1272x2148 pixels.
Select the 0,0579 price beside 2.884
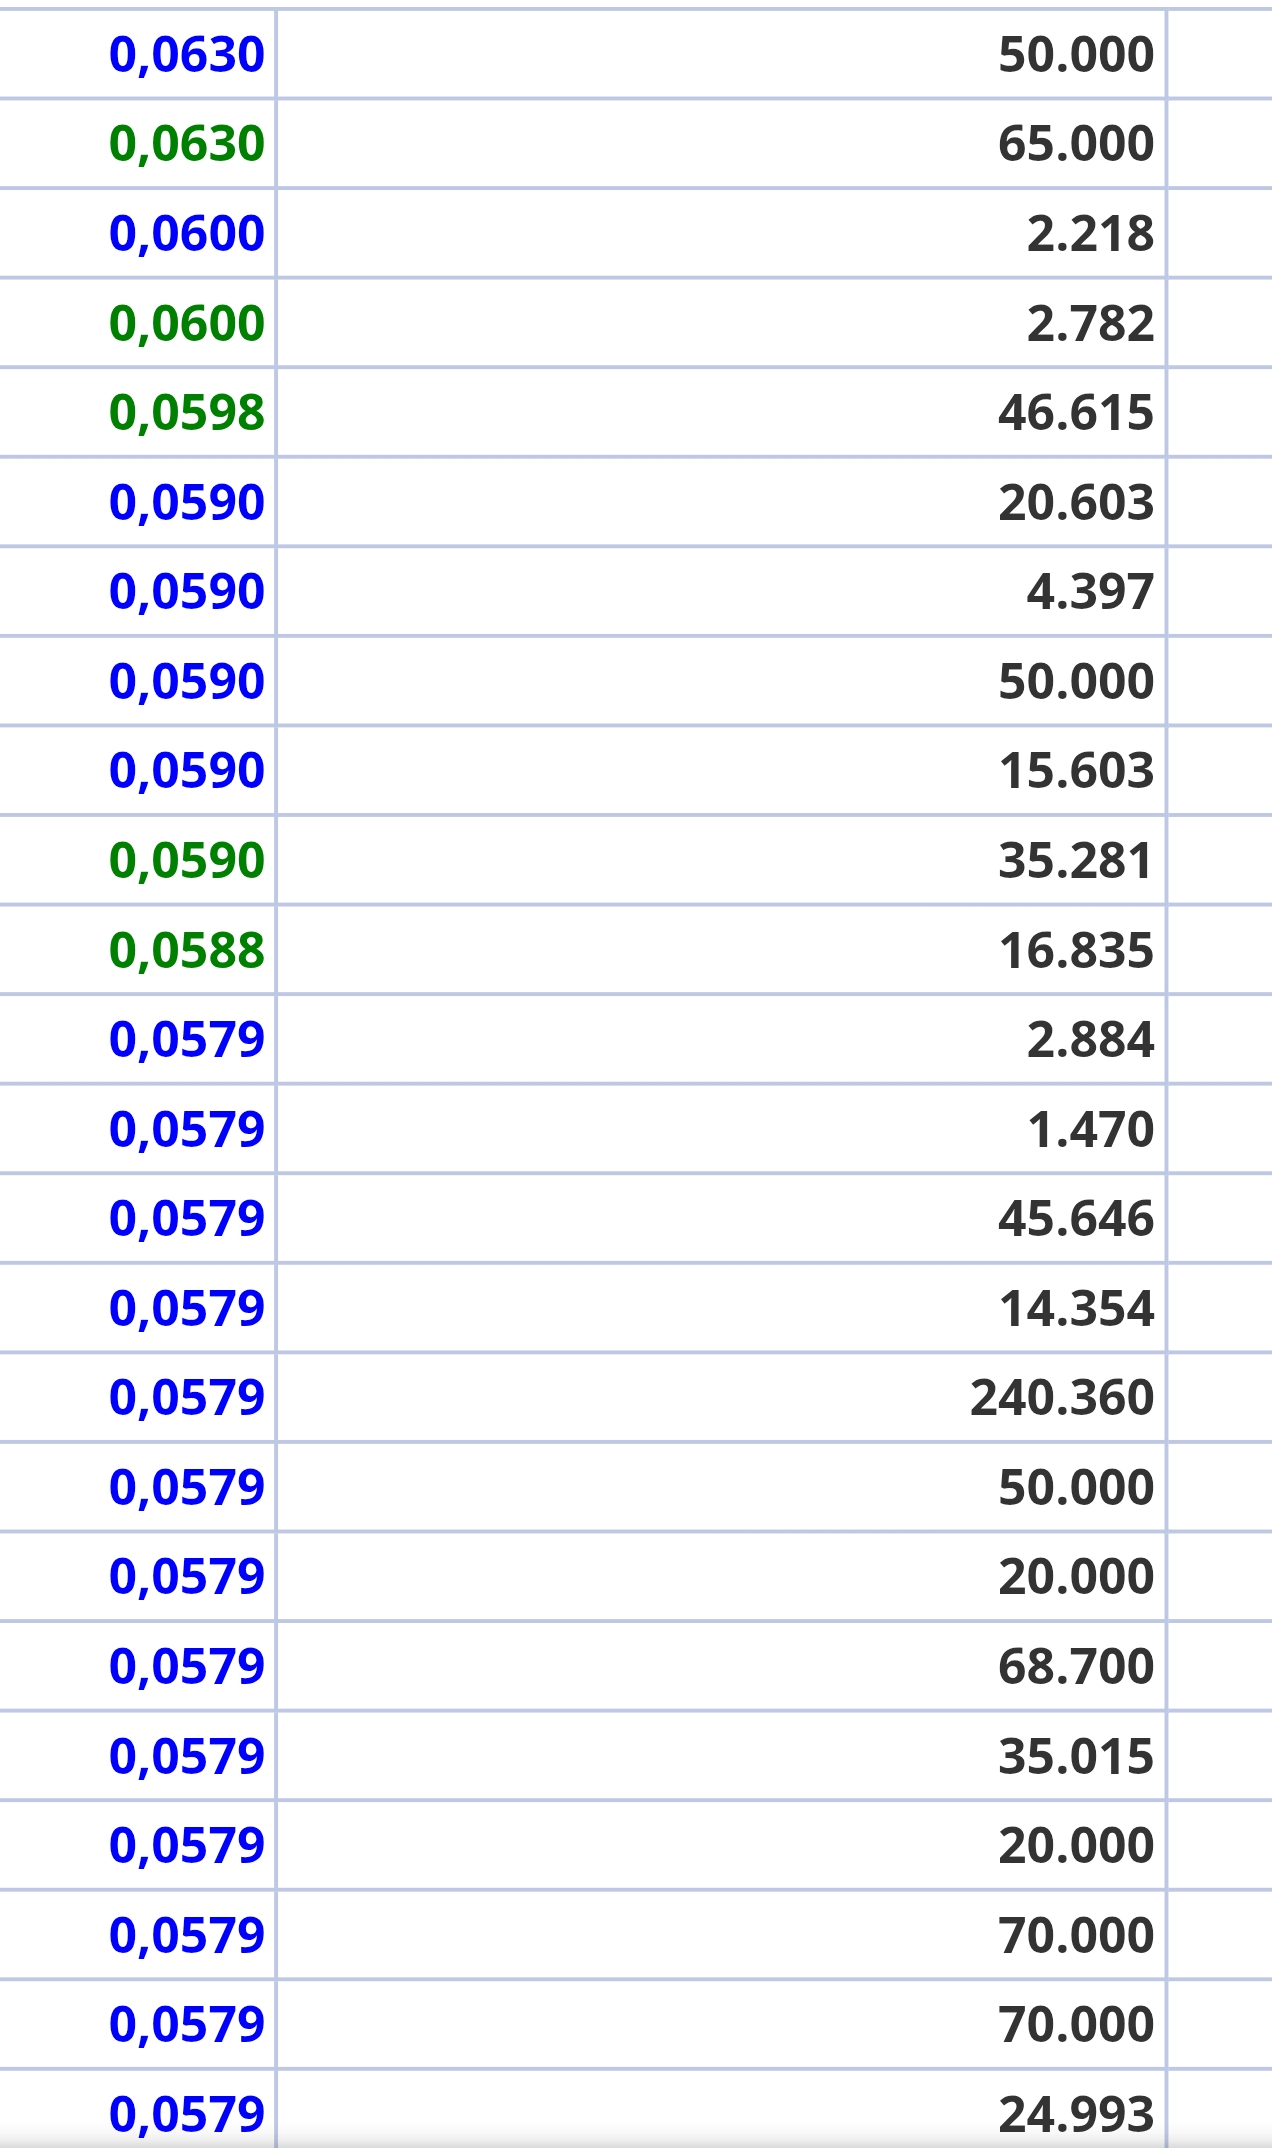pyautogui.click(x=187, y=1040)
